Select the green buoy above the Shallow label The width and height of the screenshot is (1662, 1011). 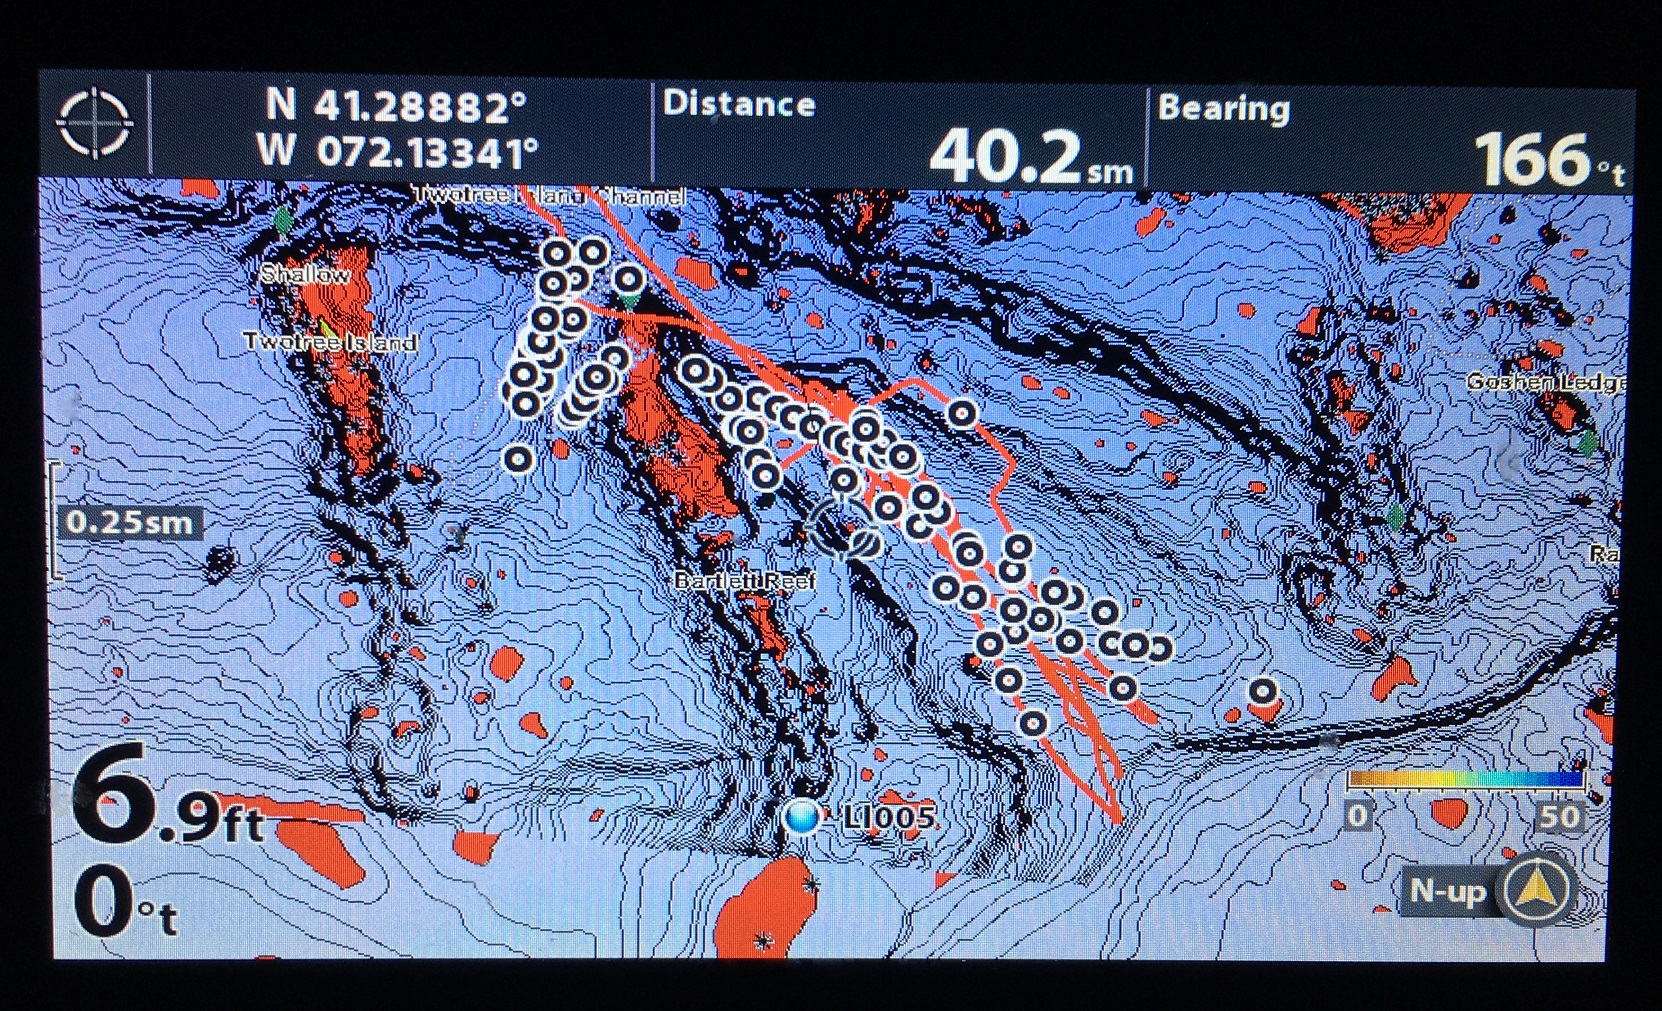coord(285,220)
